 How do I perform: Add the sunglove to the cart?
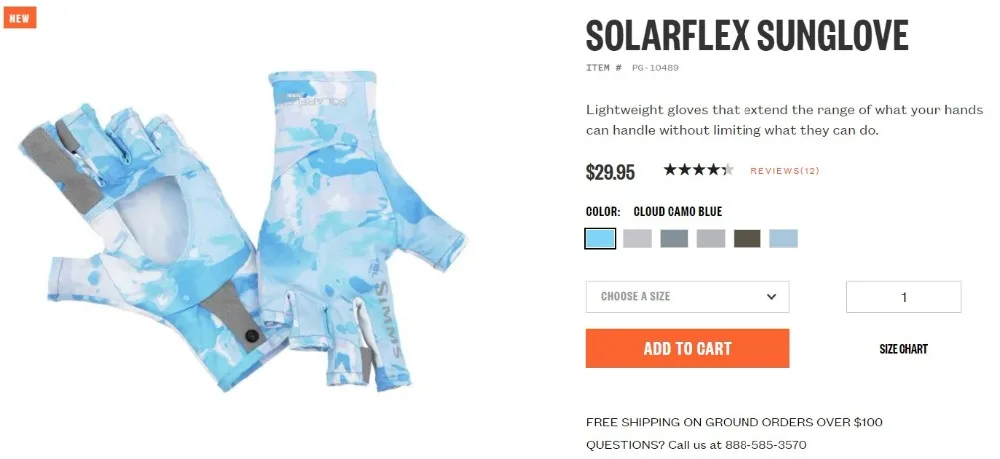pos(688,348)
